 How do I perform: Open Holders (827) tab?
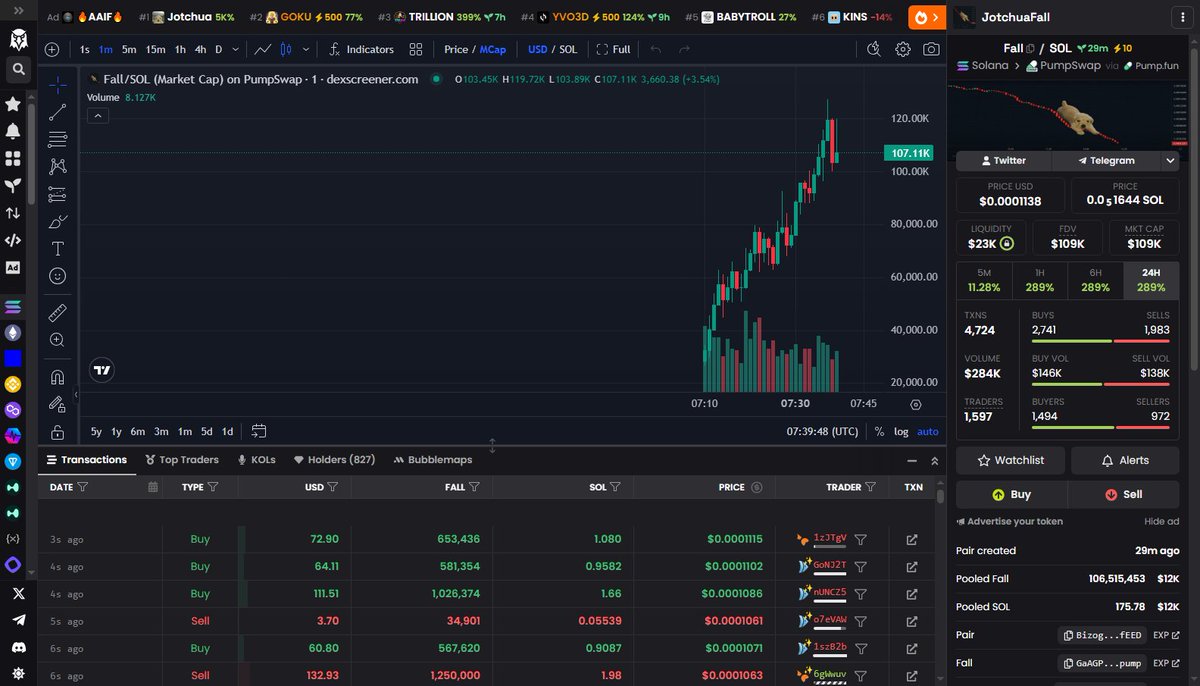click(x=335, y=460)
